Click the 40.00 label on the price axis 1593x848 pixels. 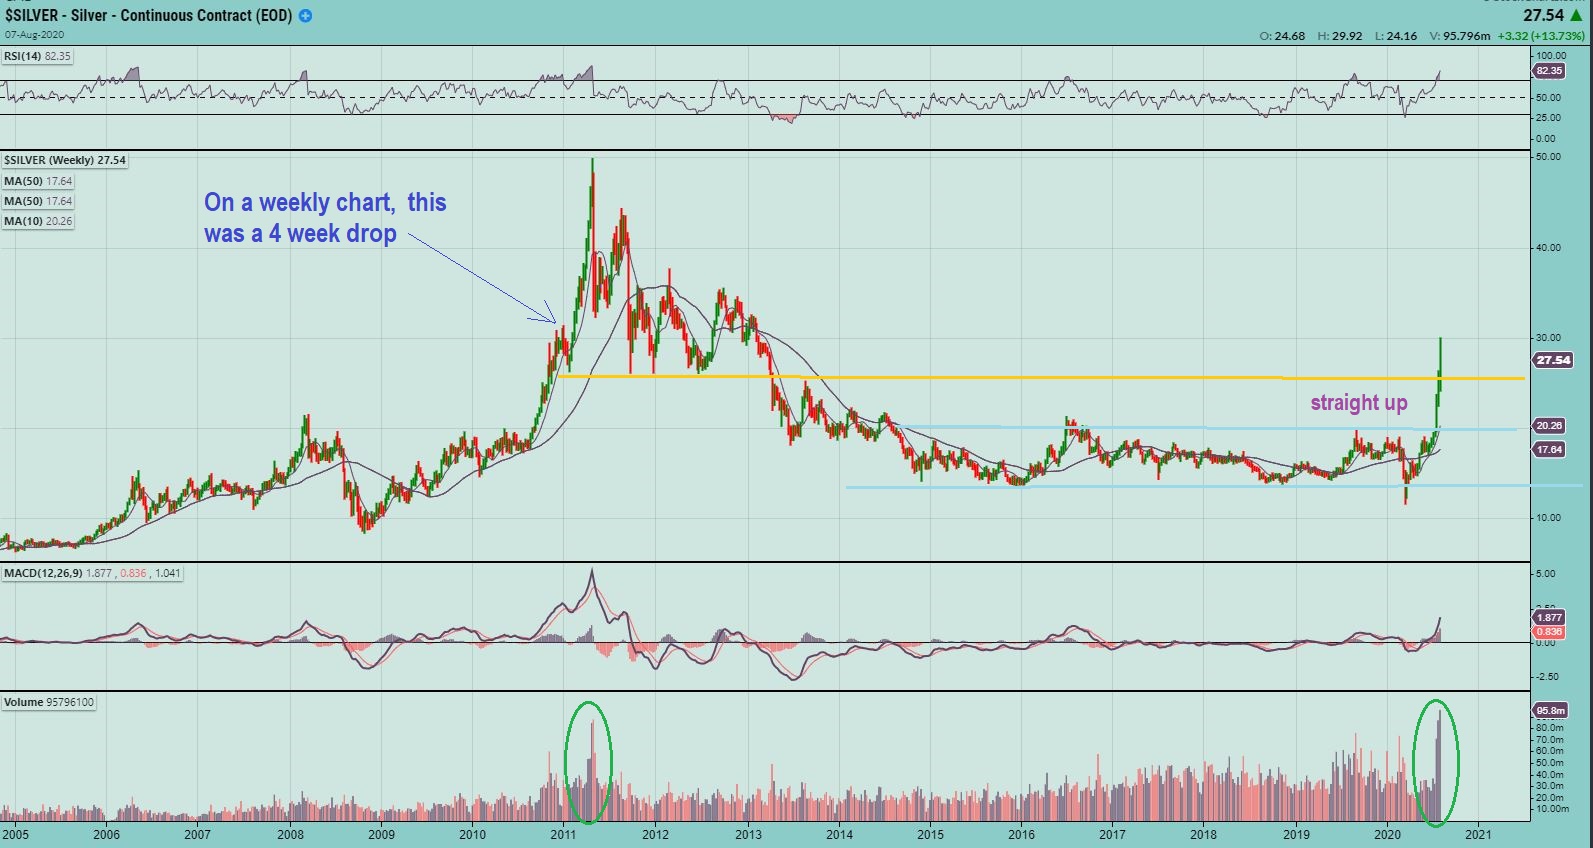pos(1548,248)
